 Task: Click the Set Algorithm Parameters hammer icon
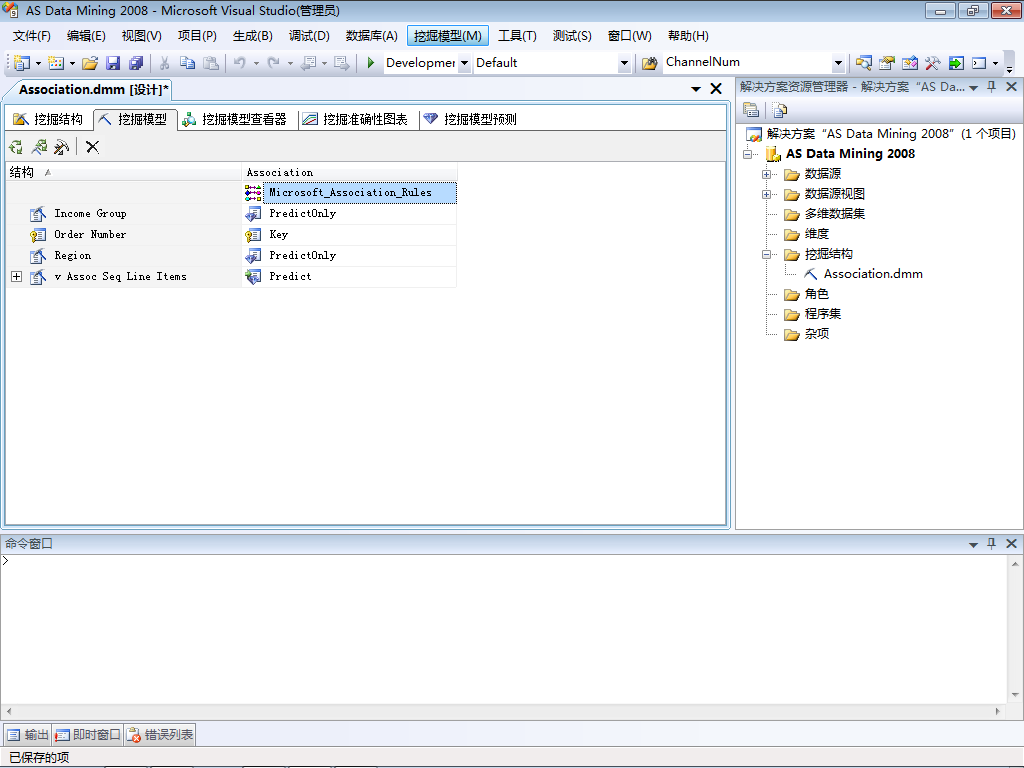pos(61,147)
